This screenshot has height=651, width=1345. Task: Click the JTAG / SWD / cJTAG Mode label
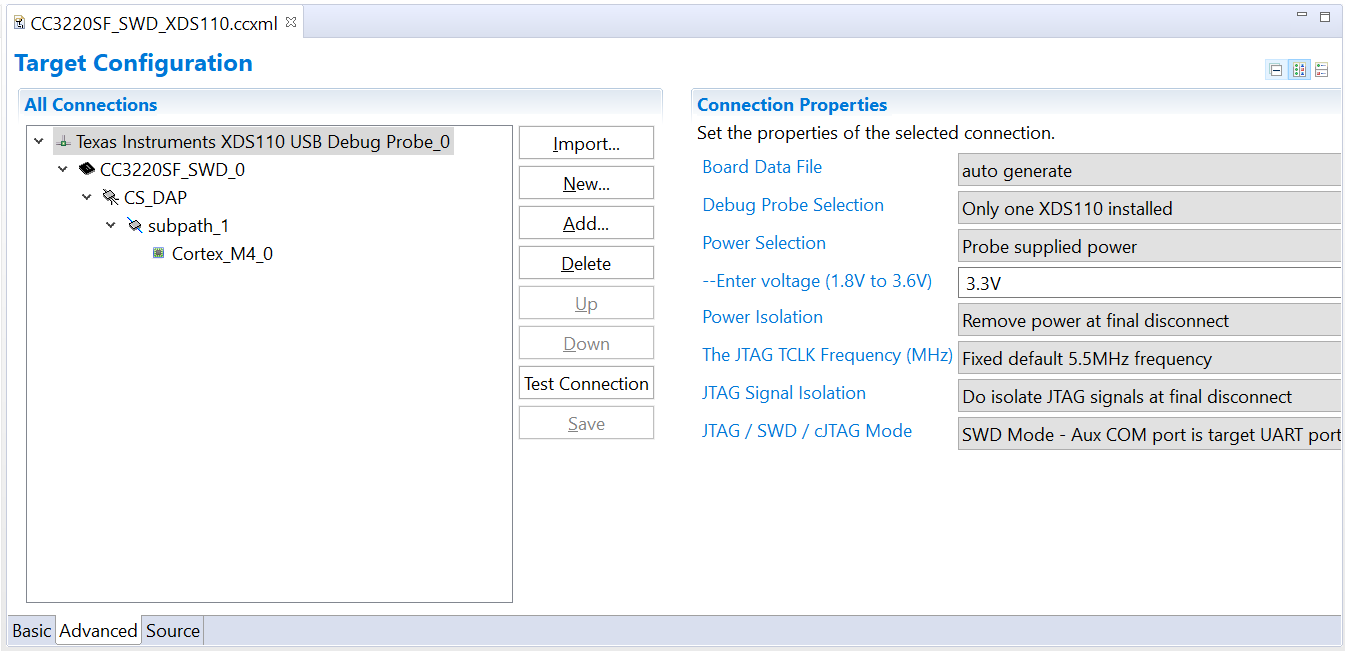(x=807, y=431)
